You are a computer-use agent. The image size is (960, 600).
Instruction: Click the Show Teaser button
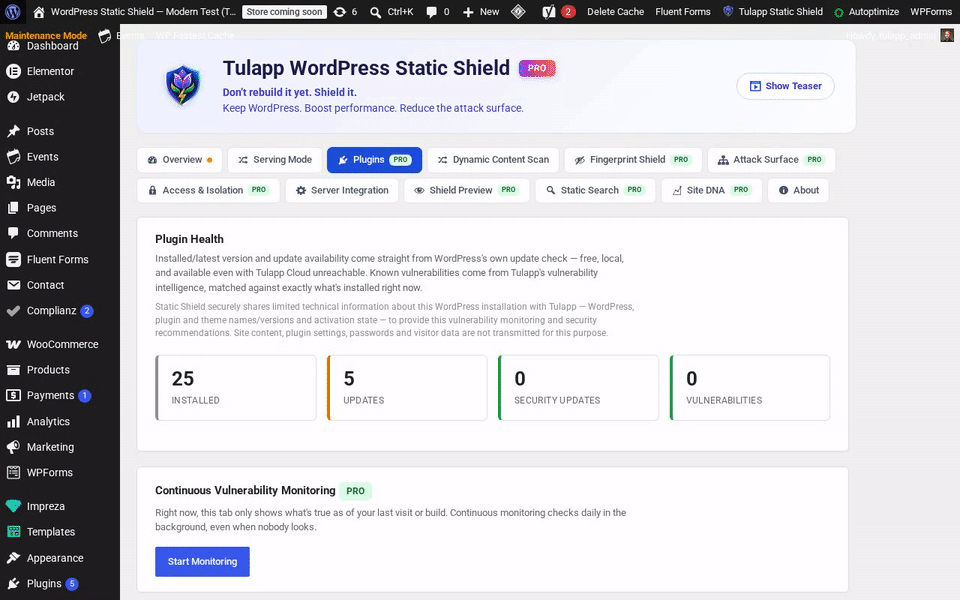tap(786, 86)
